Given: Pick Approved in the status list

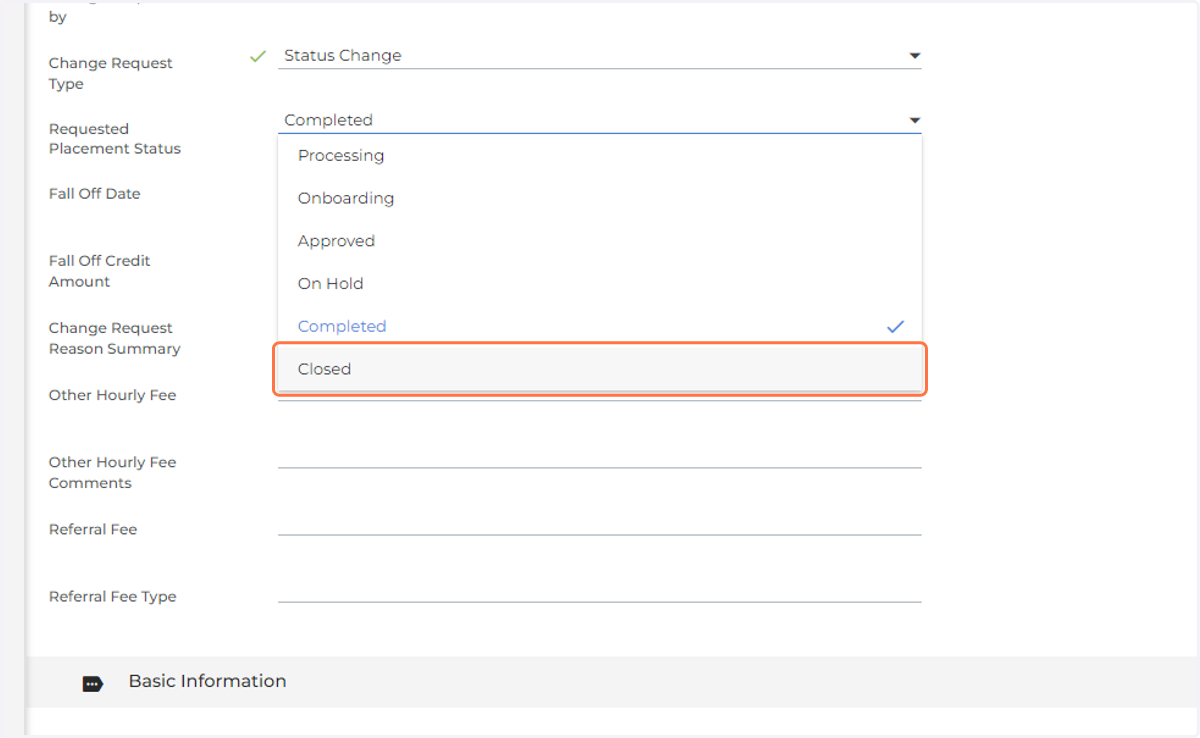Looking at the screenshot, I should [600, 241].
